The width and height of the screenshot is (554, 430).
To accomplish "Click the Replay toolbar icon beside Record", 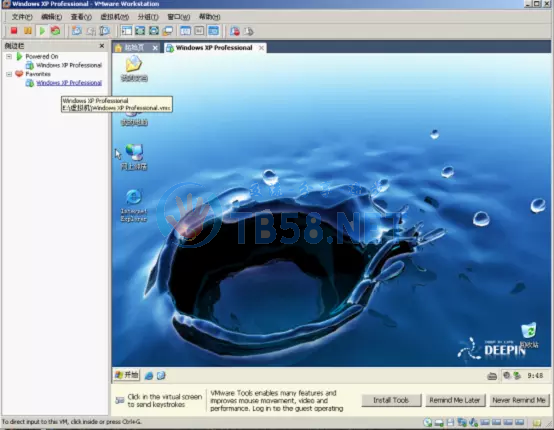I will (249, 31).
